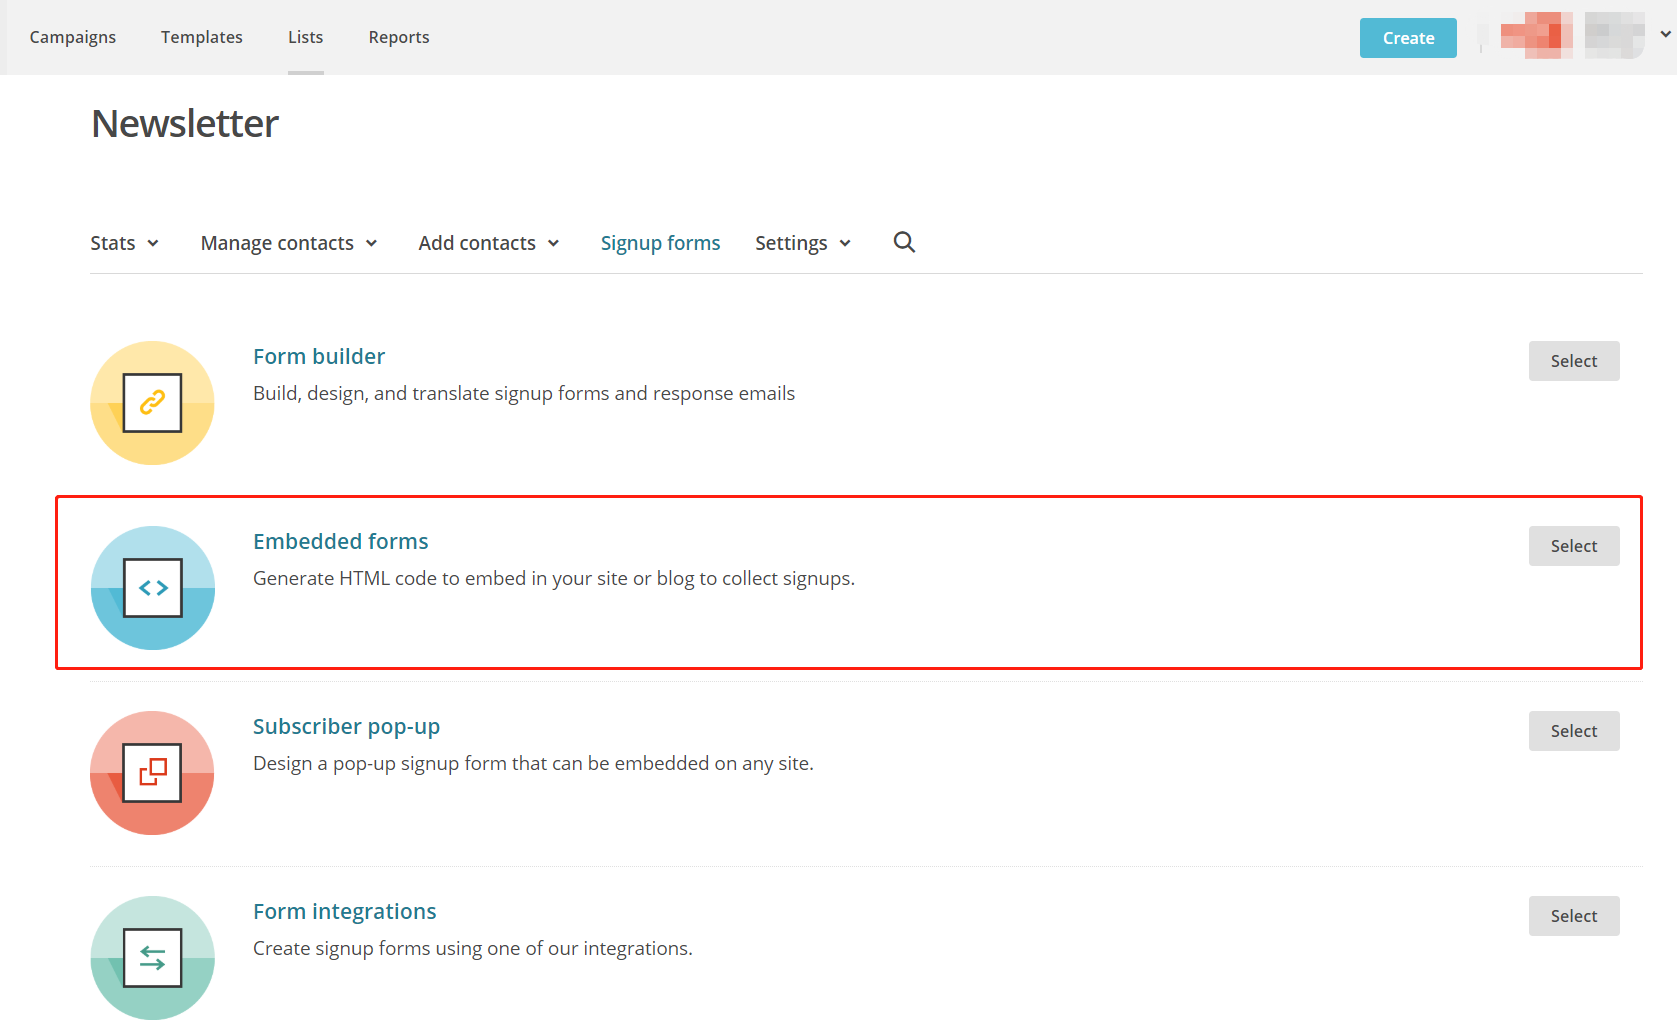Go to the Templates tab
This screenshot has height=1032, width=1677.
point(202,37)
